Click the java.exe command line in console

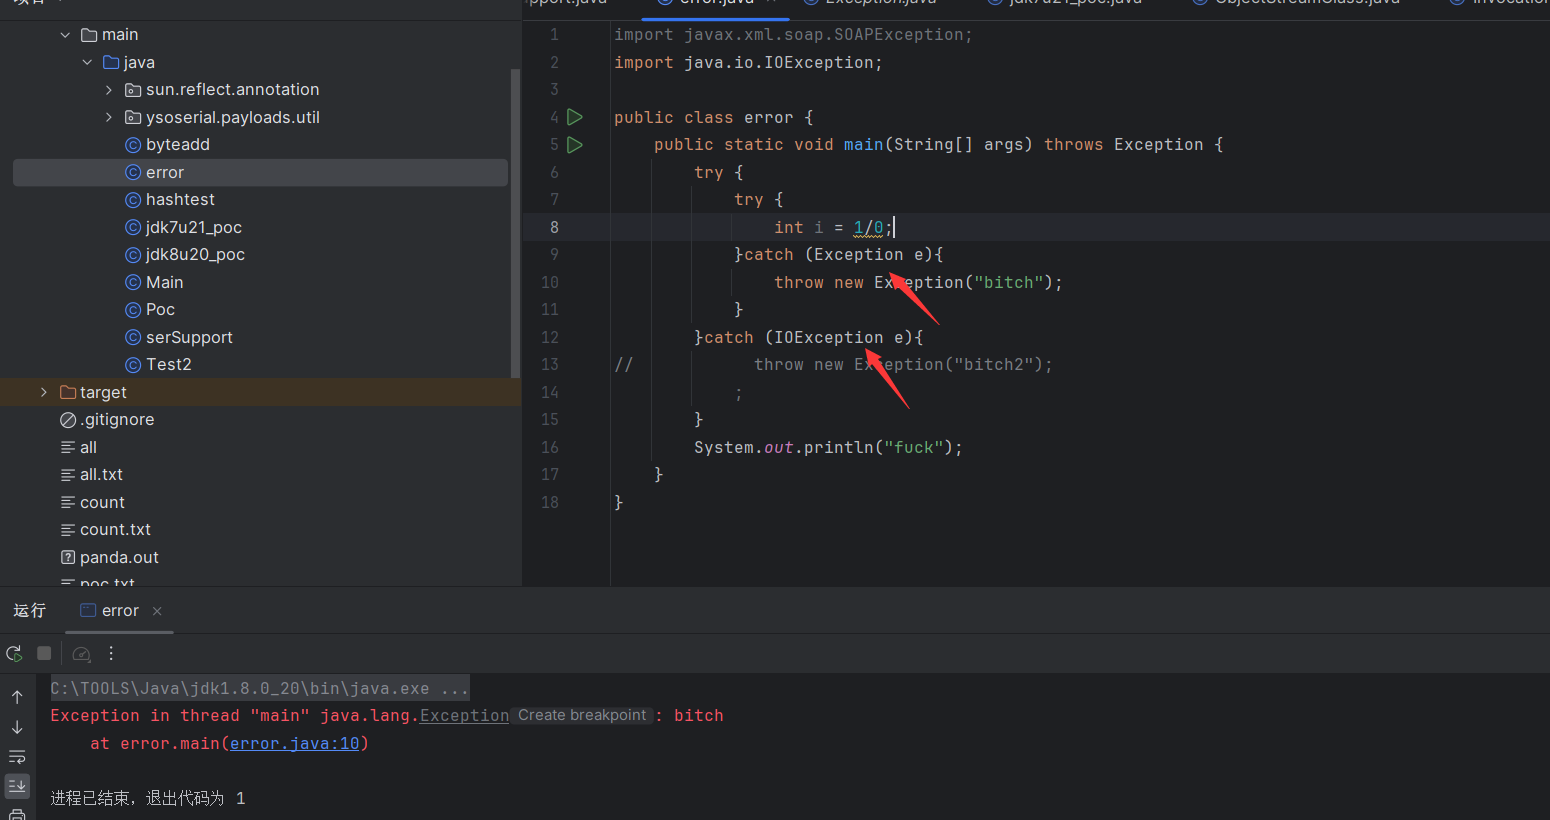(x=259, y=688)
